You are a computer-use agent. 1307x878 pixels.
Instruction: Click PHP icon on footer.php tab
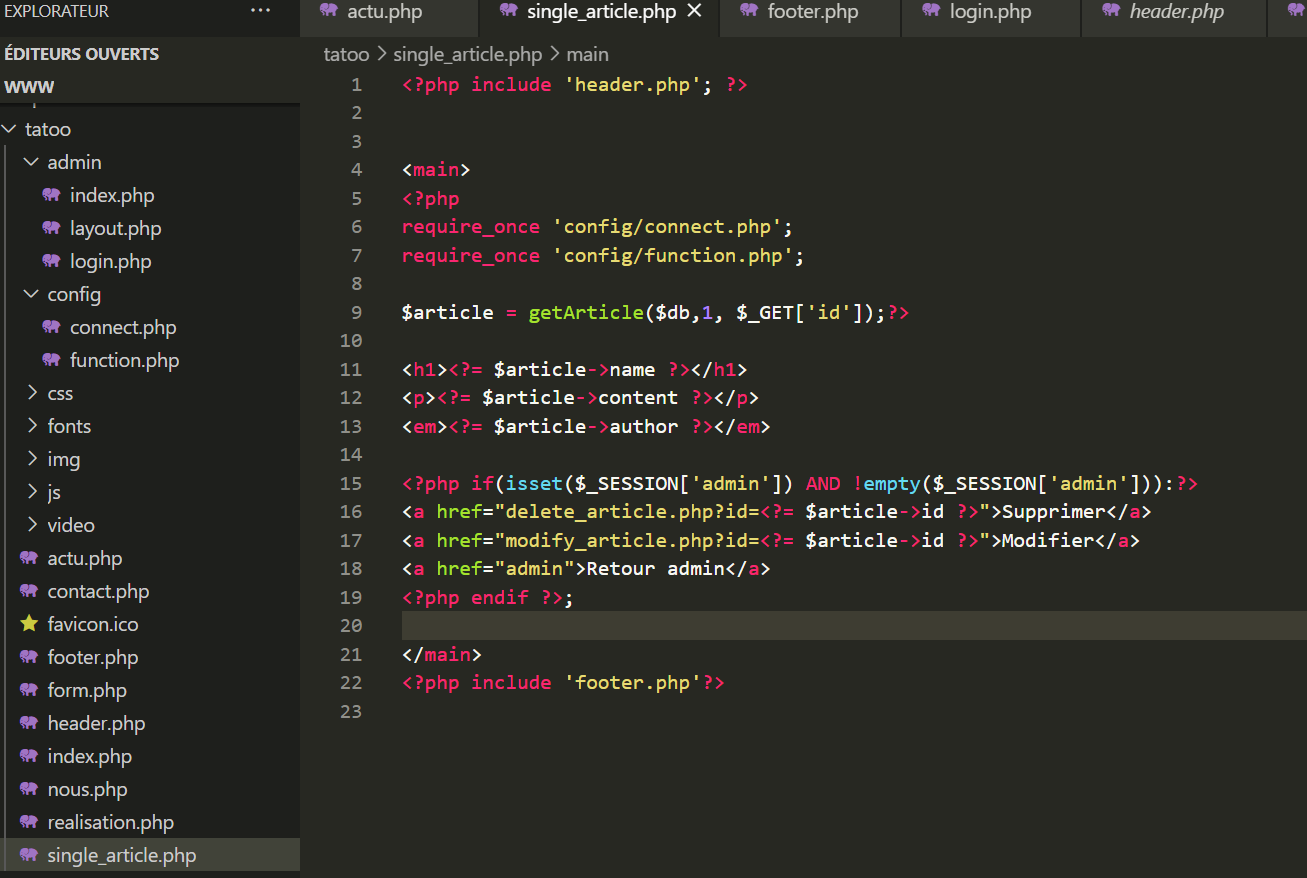click(x=748, y=11)
